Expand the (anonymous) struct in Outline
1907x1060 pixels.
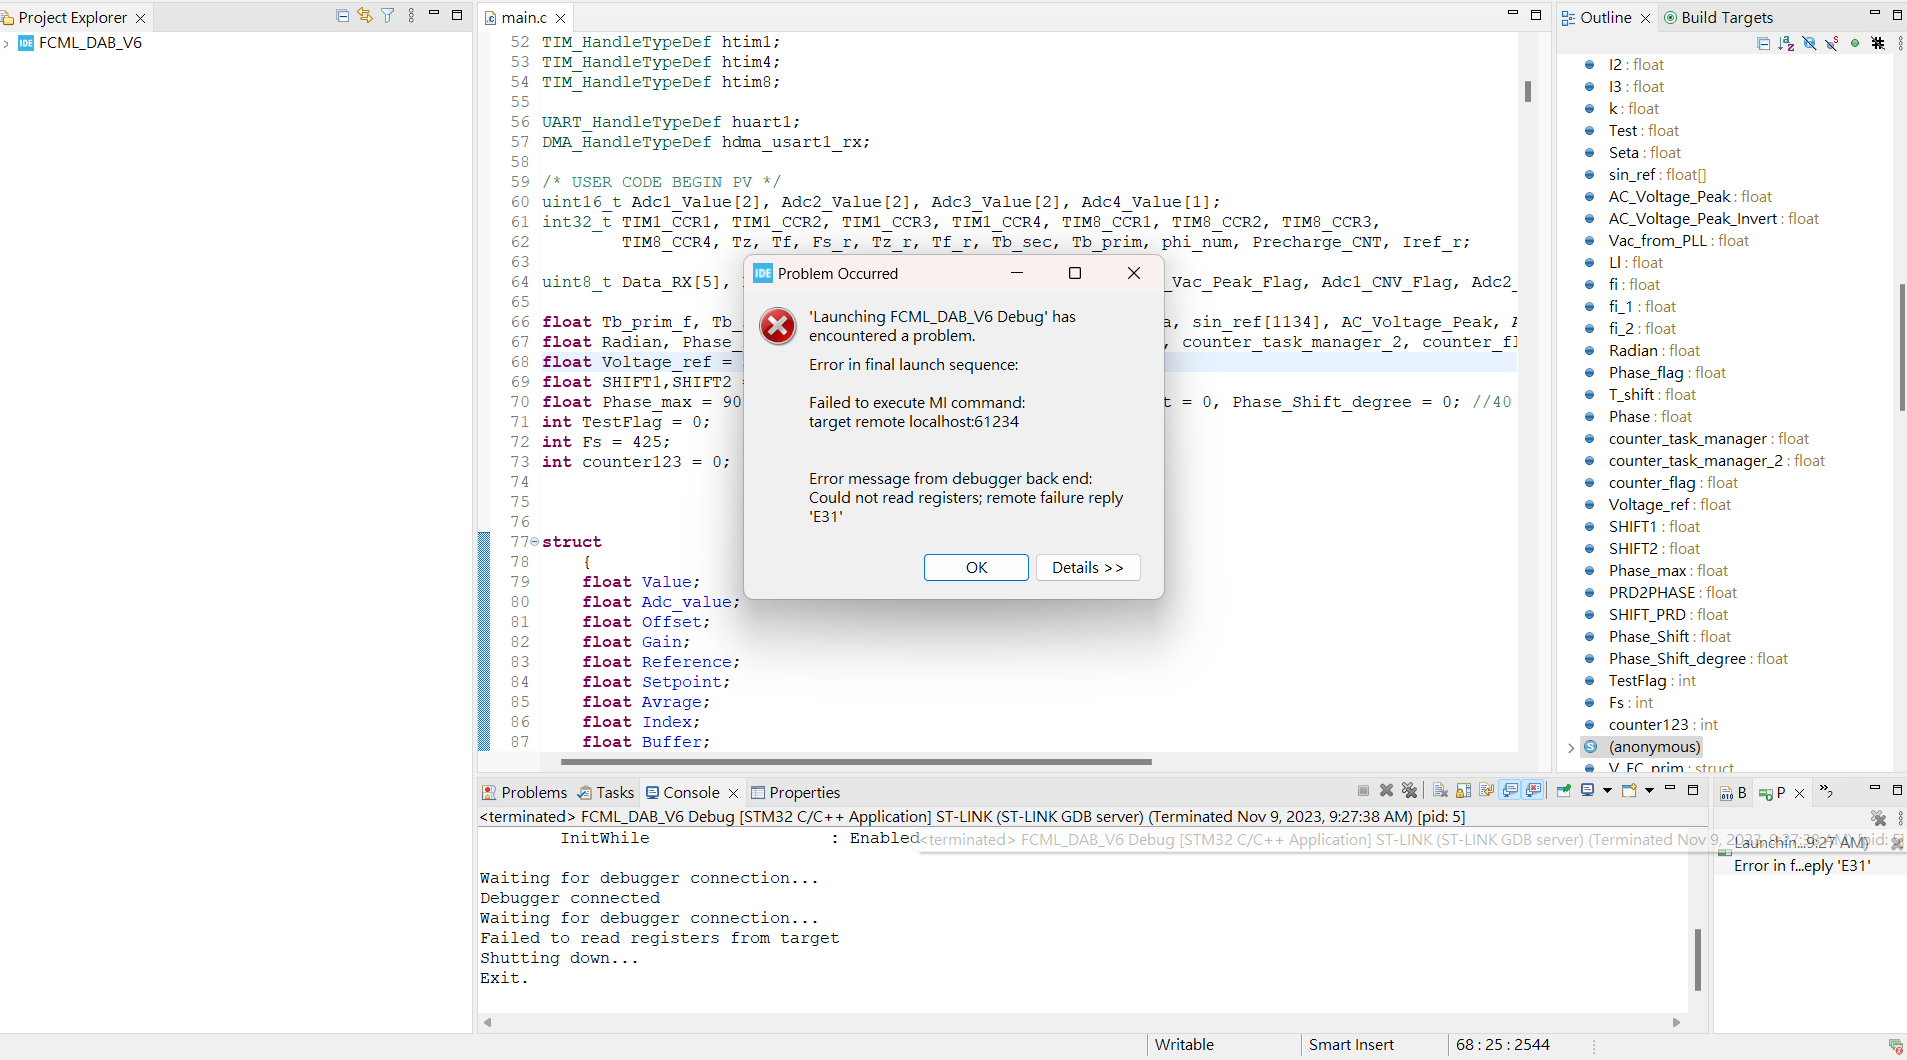[1569, 747]
